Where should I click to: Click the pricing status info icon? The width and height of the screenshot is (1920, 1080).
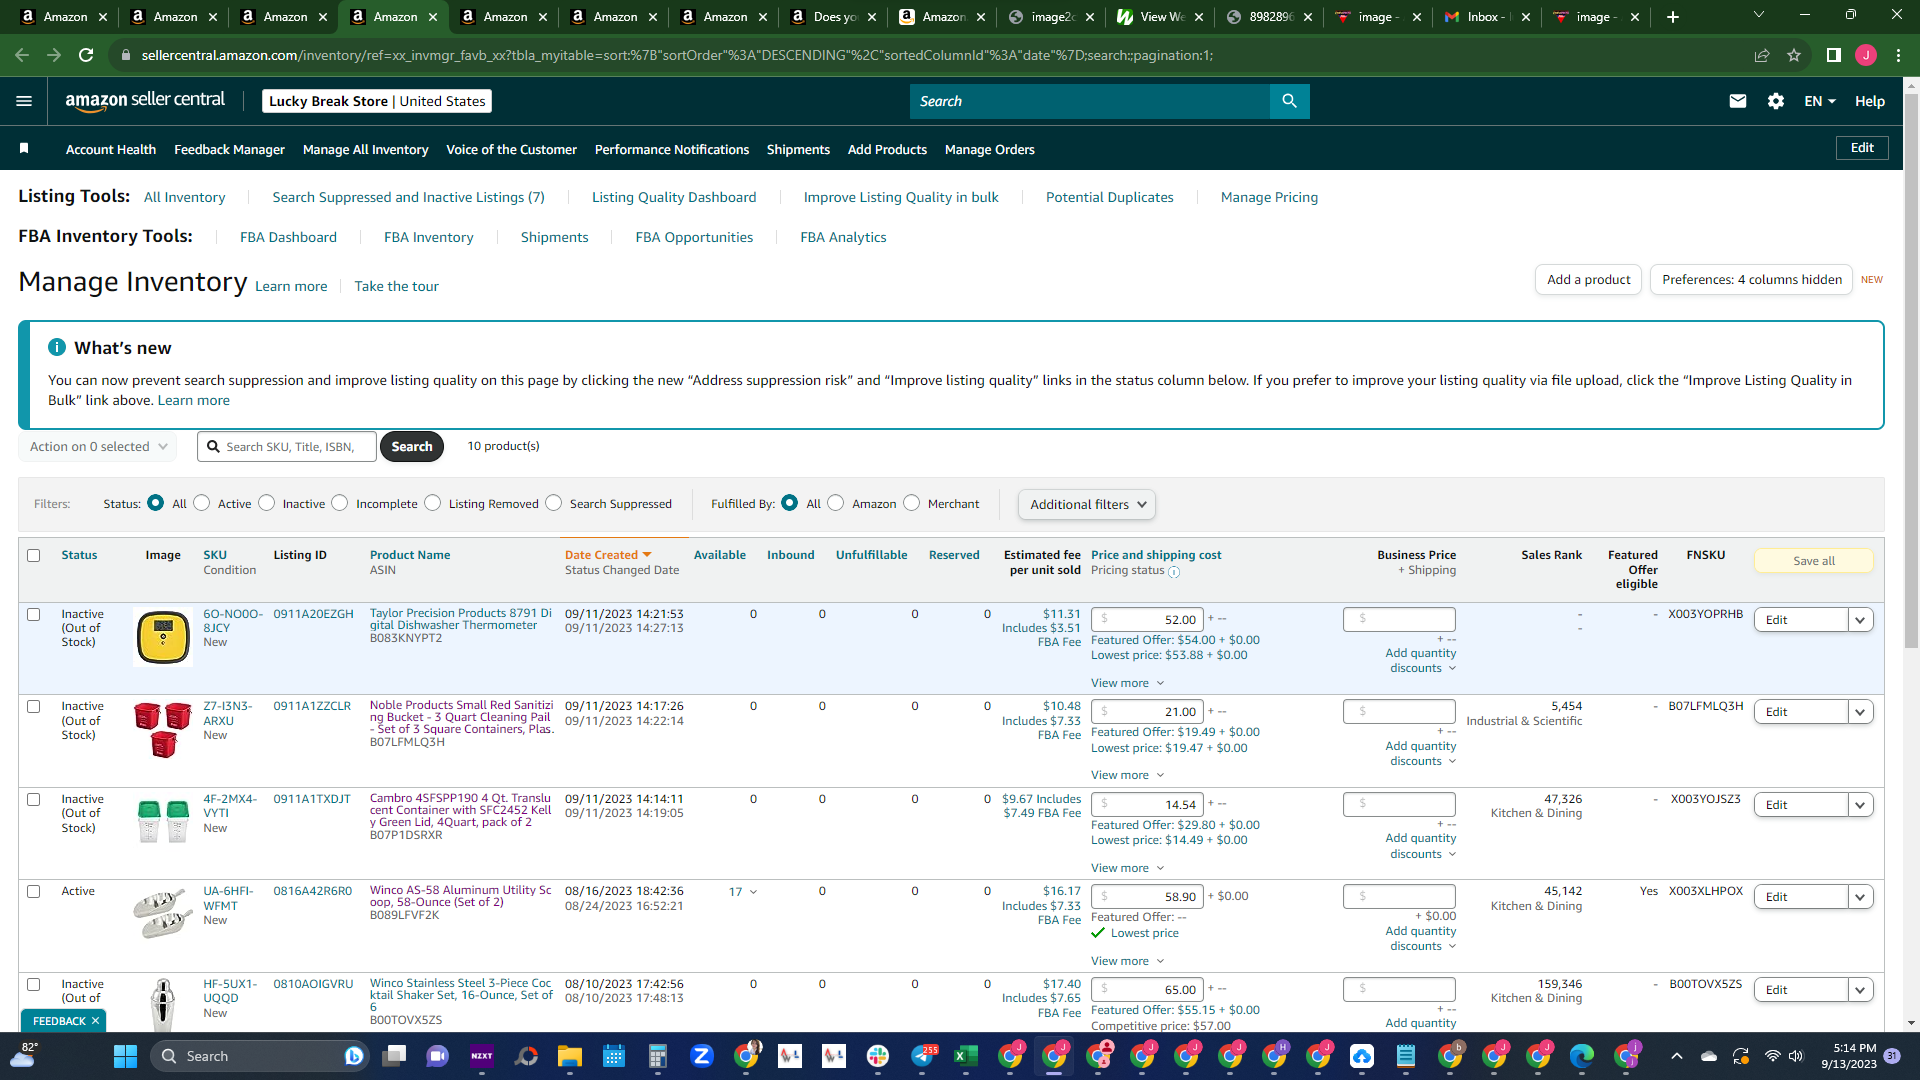click(x=1174, y=572)
